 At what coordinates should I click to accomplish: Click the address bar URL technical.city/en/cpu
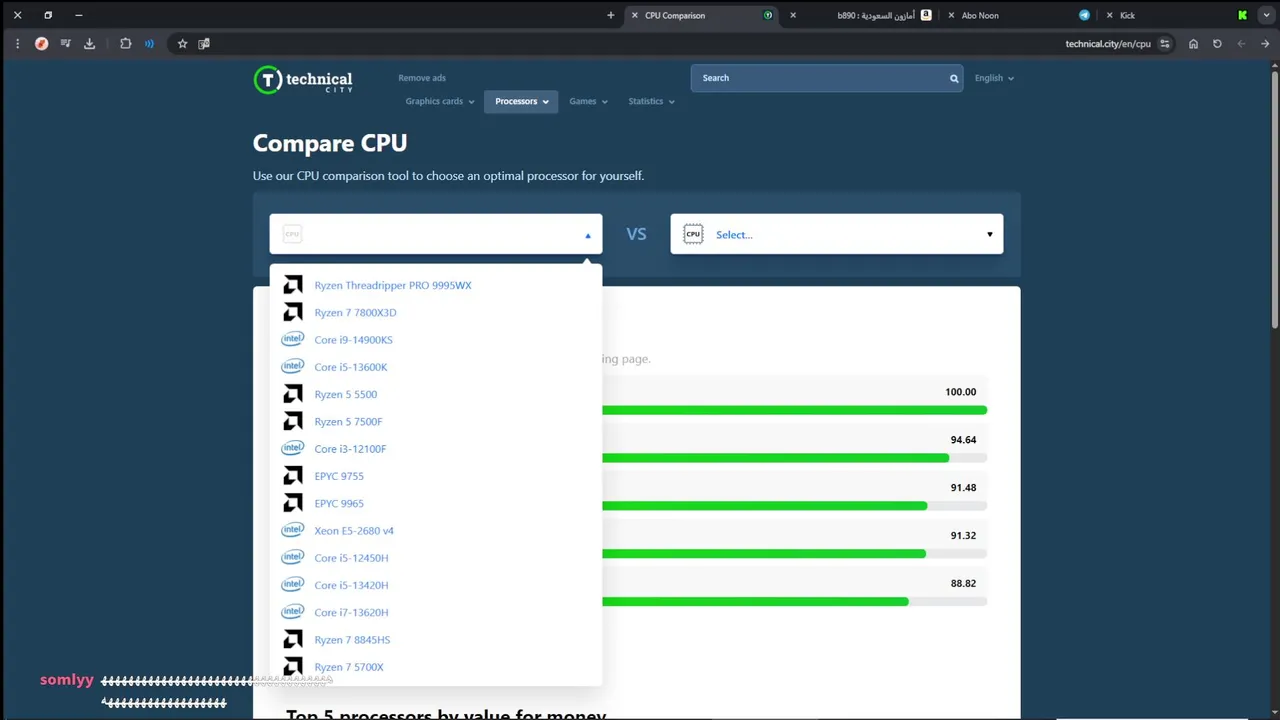[1108, 44]
